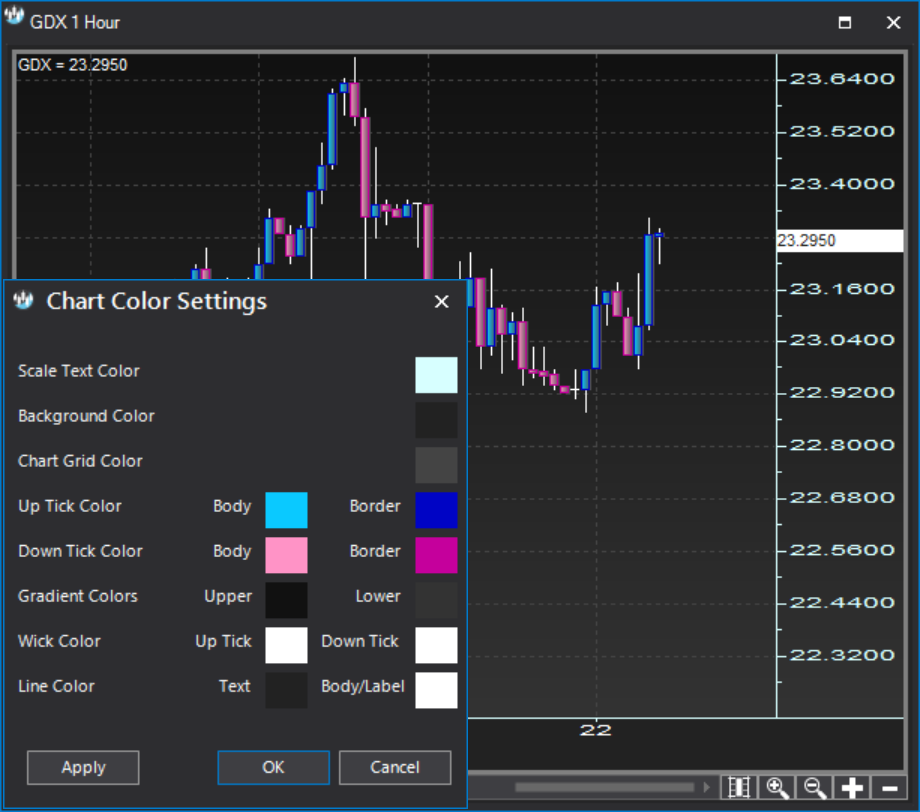
Task: Pick the Wick Up Tick color swatch
Action: pos(286,645)
